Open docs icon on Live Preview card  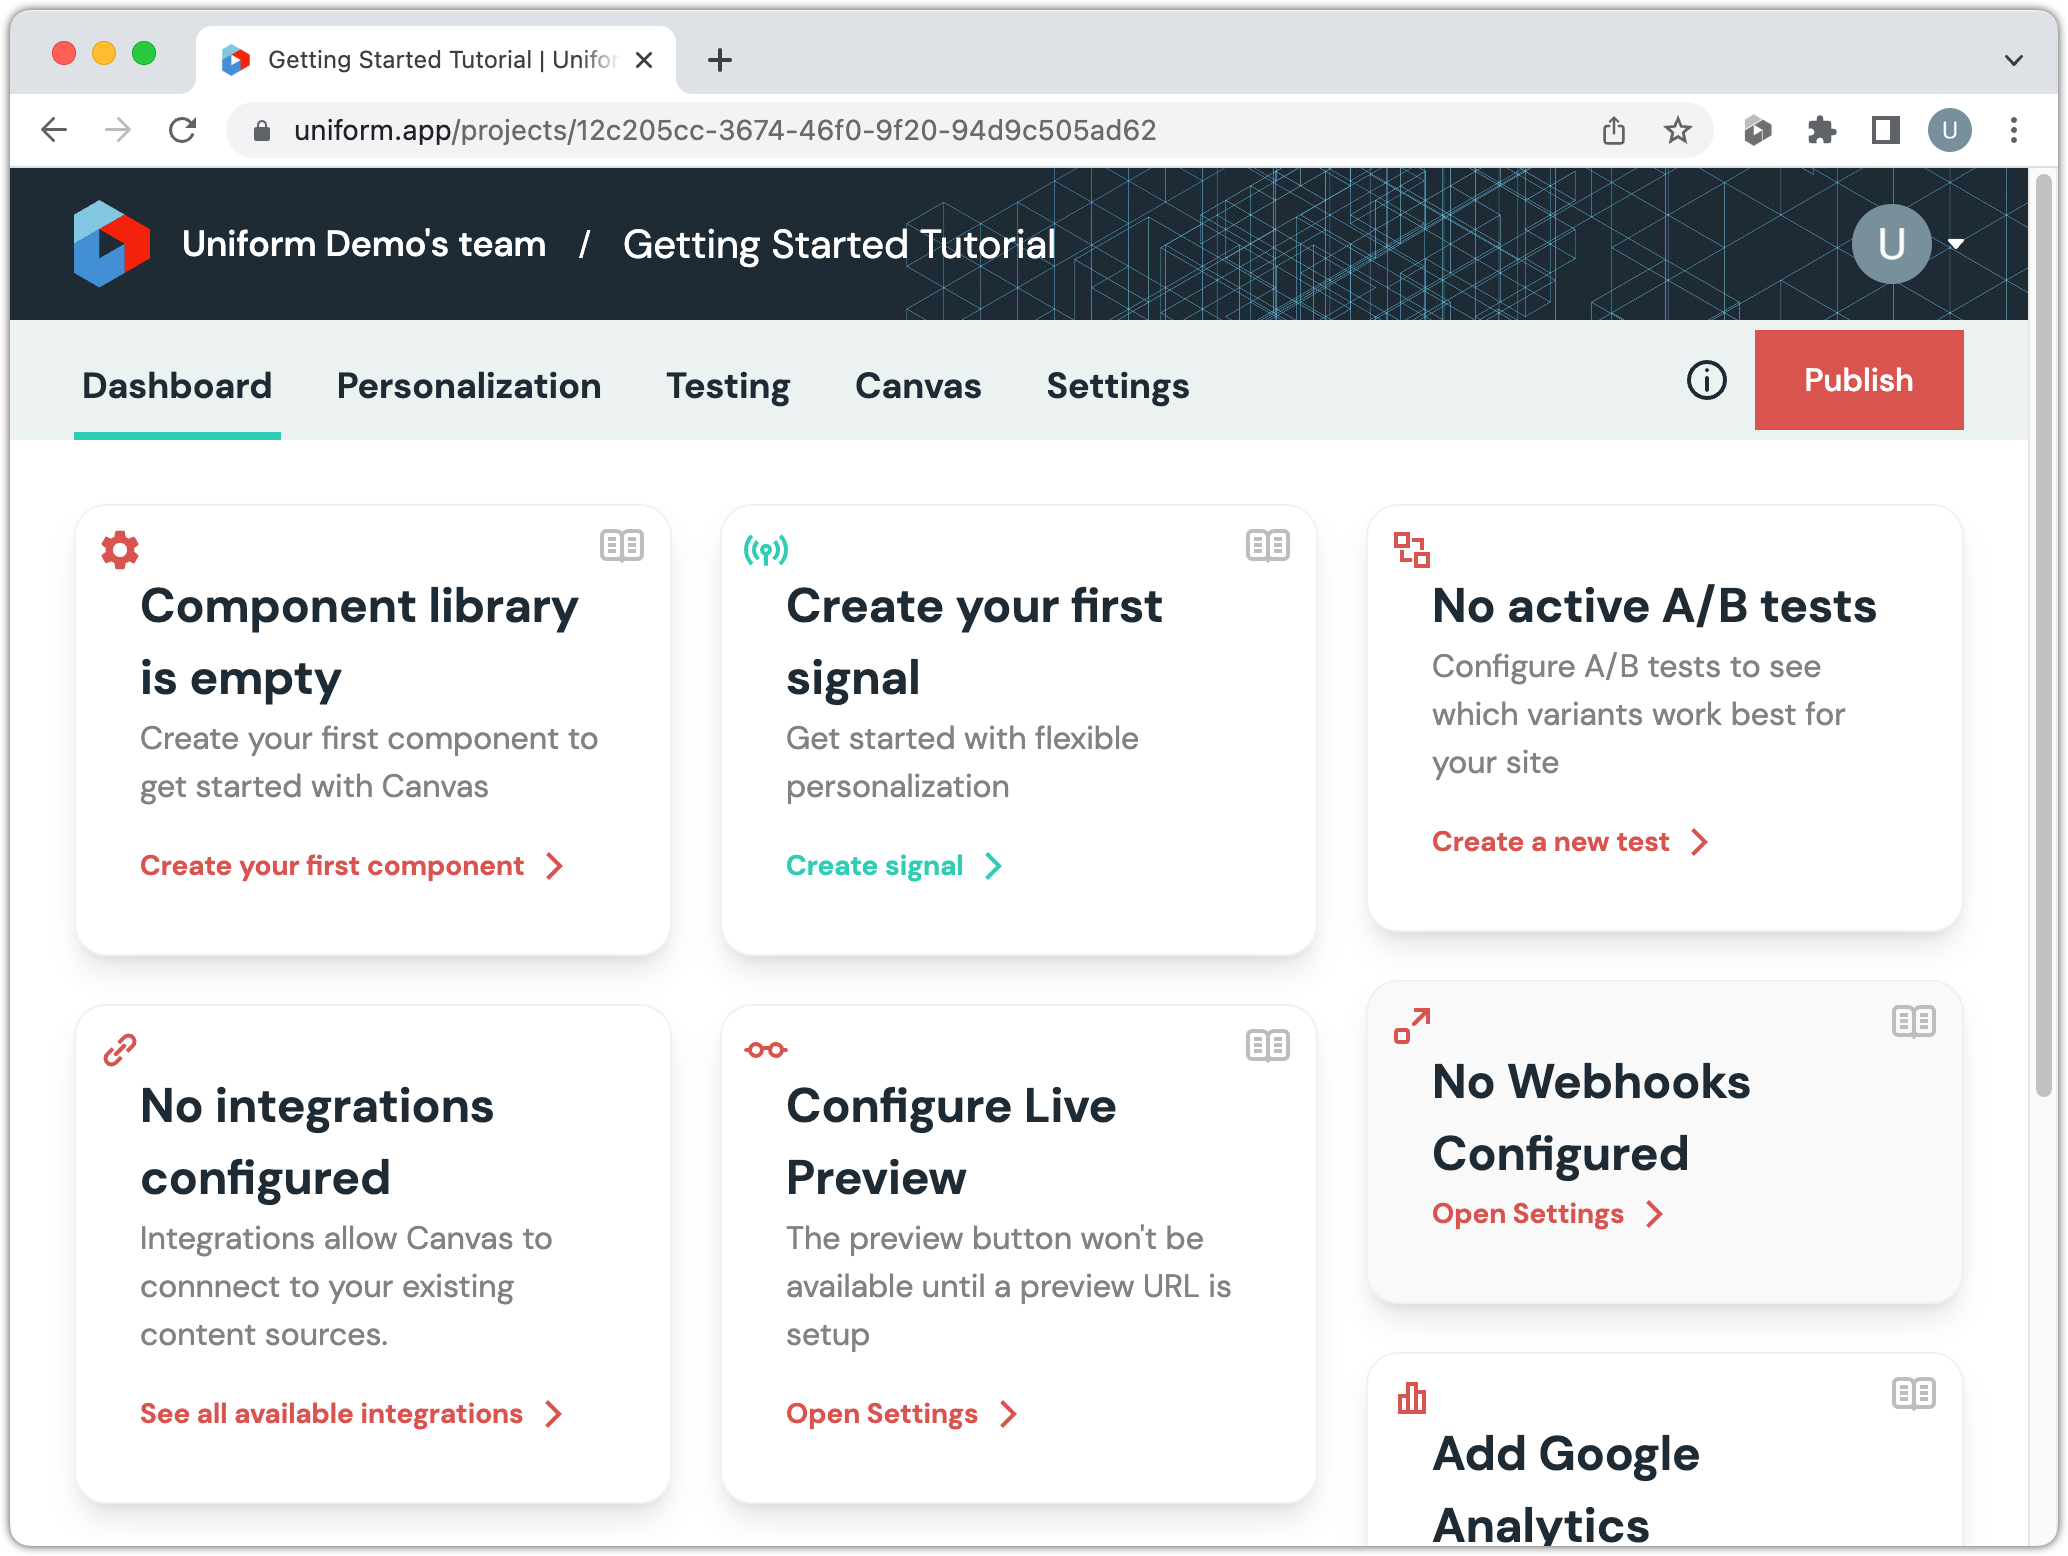[x=1267, y=1046]
